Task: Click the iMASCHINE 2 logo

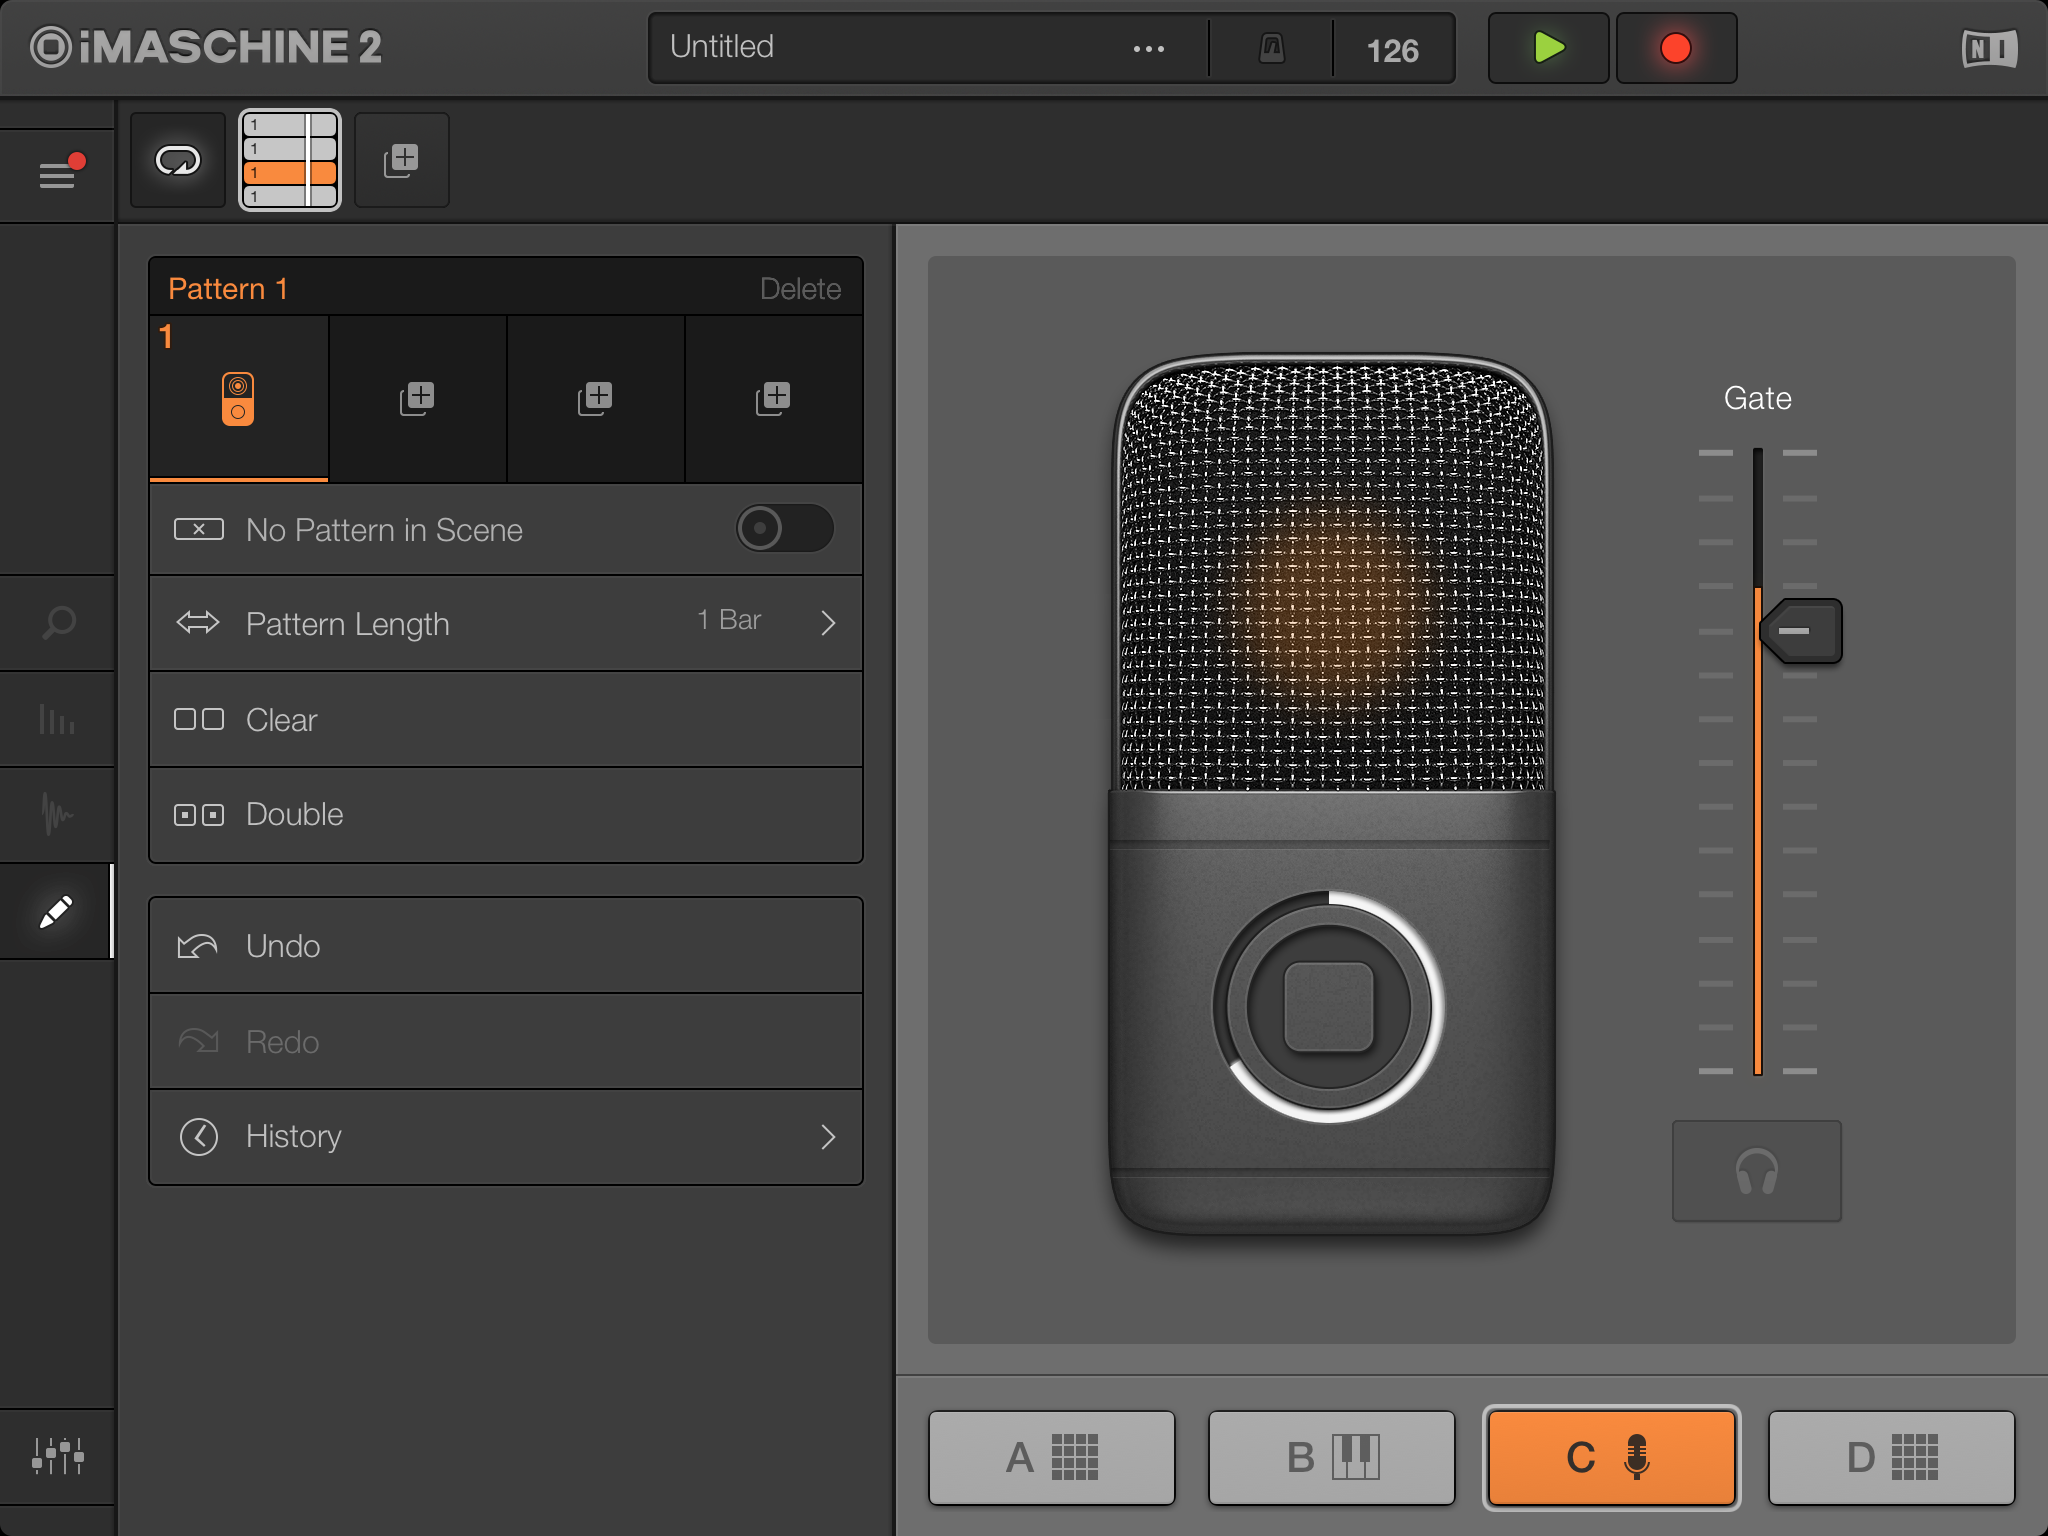Action: pos(206,47)
